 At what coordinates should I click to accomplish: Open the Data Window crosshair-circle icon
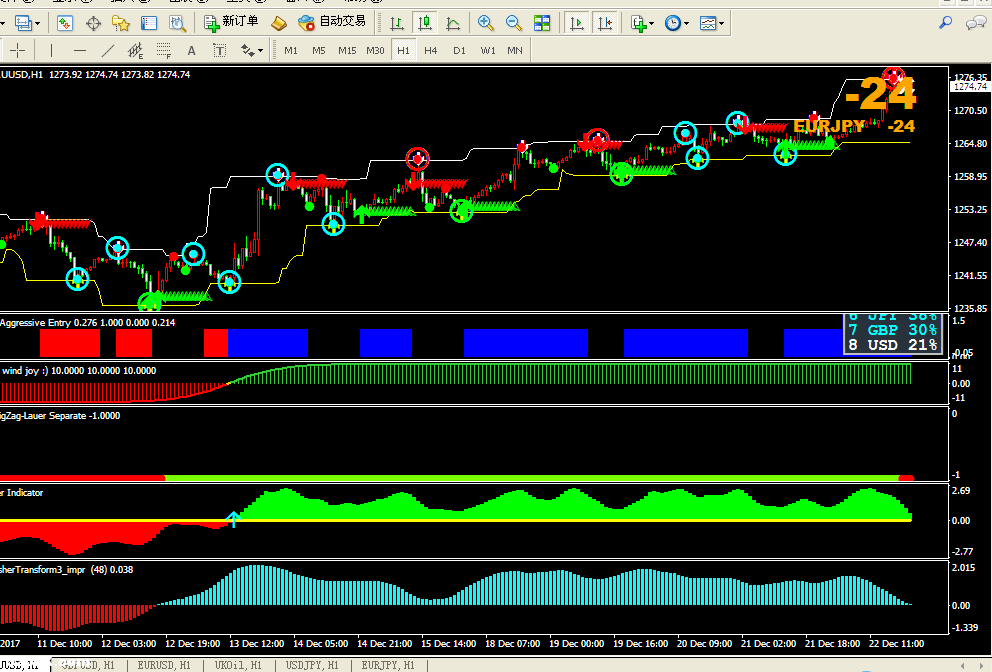(93, 24)
